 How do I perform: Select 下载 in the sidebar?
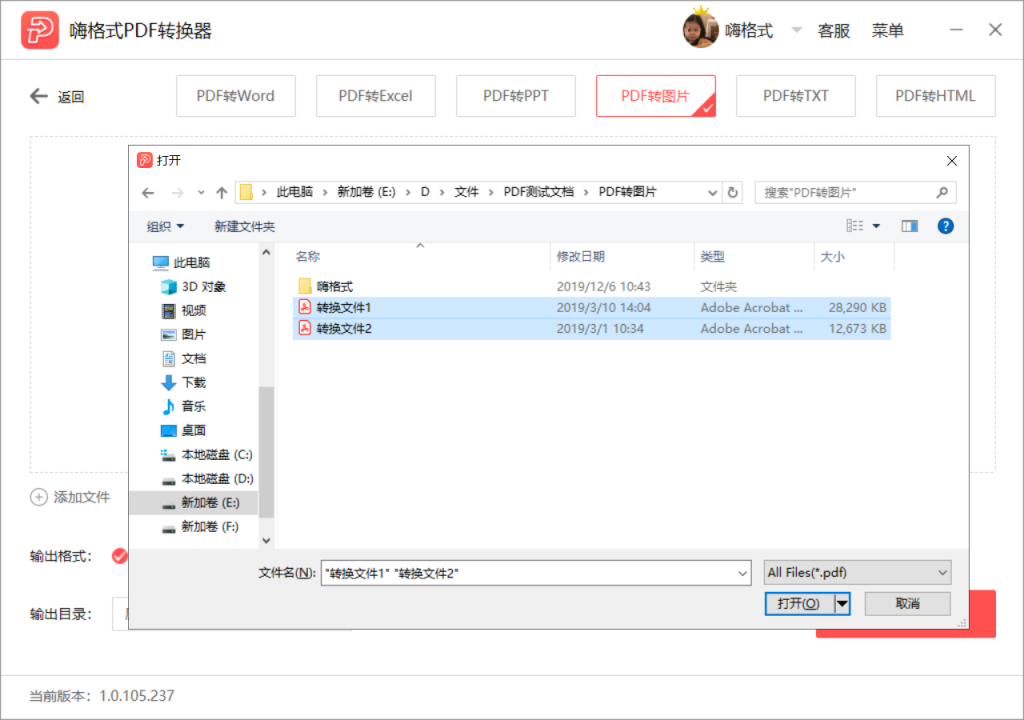[x=193, y=382]
